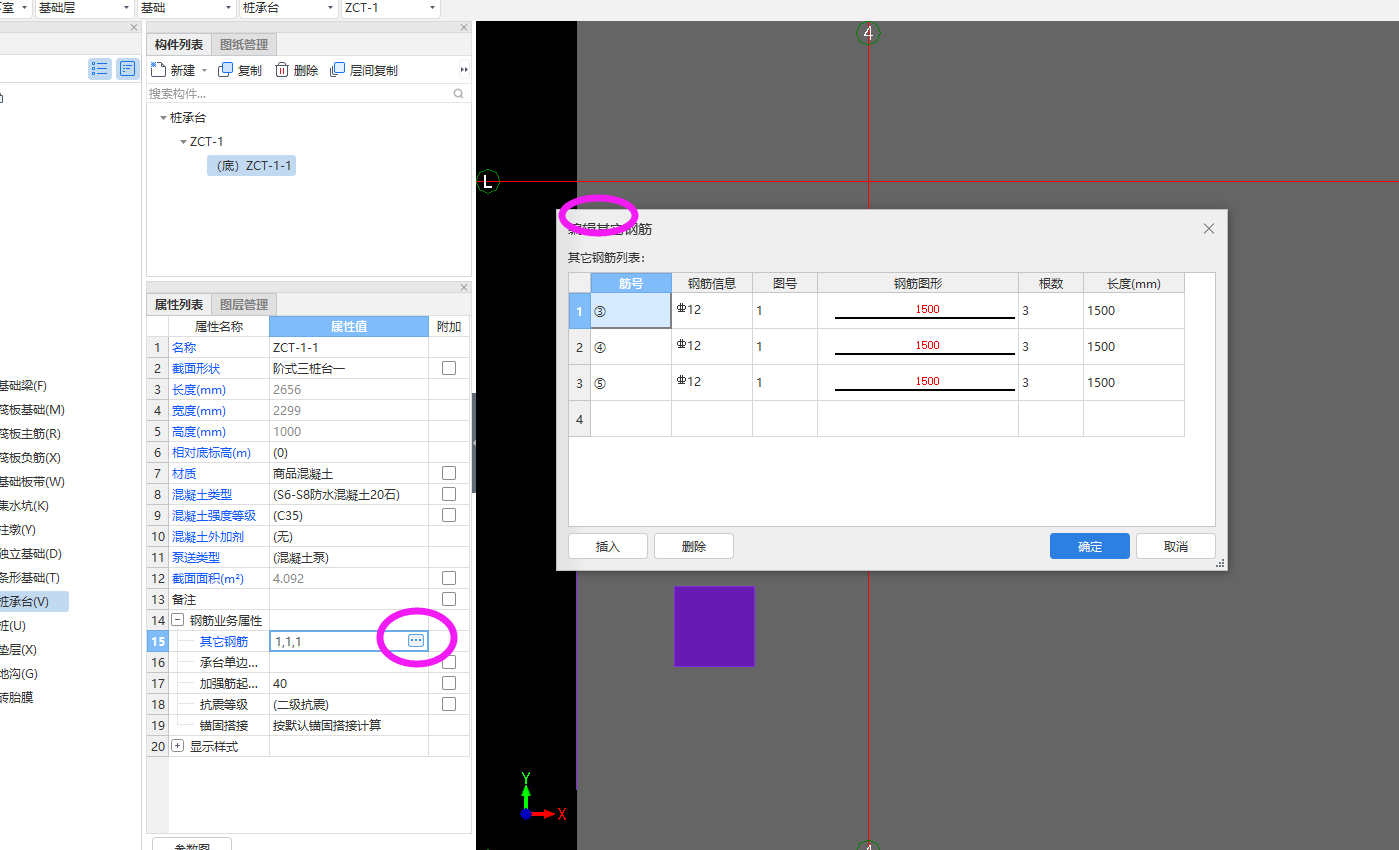This screenshot has height=850, width=1399.
Task: Click the 筋号 column header
Action: click(x=631, y=283)
